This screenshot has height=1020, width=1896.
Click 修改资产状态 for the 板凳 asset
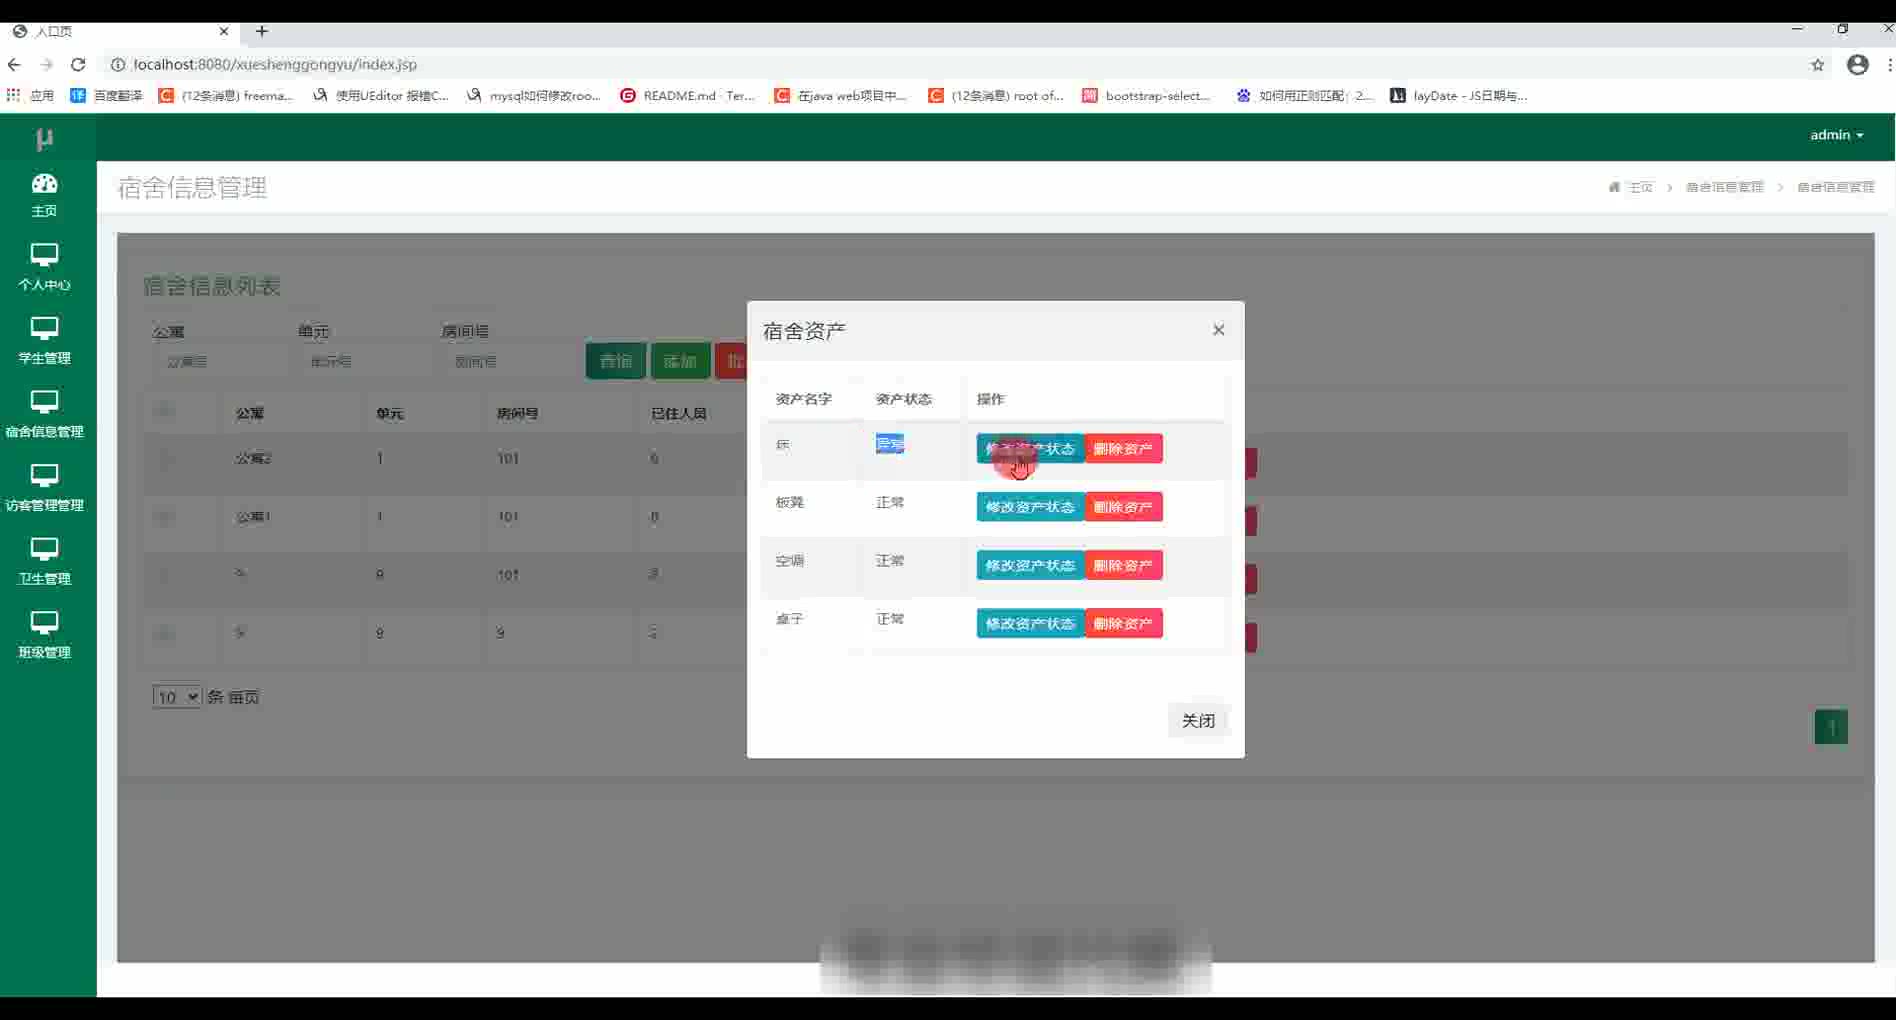point(1030,507)
